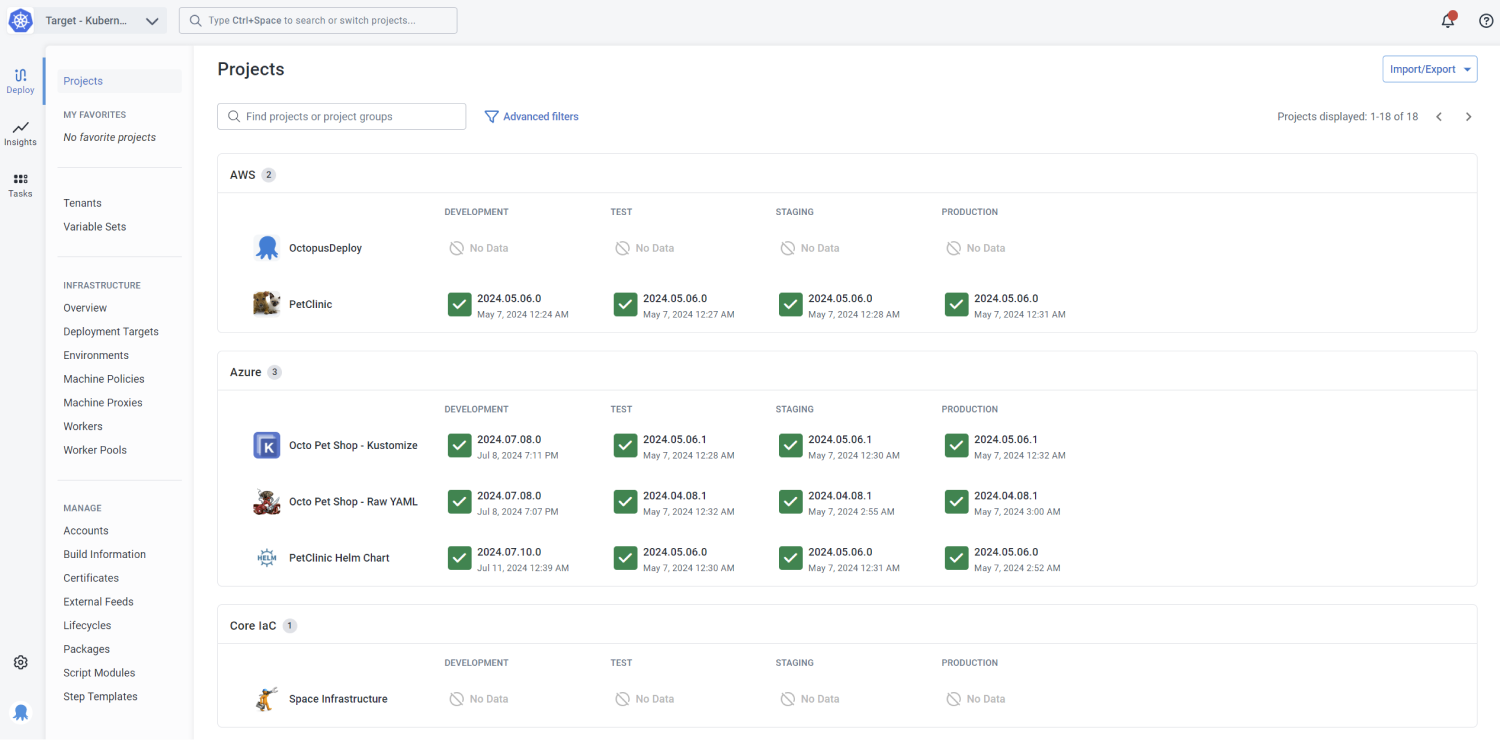Viewport: 1500px width, 740px height.
Task: Navigate to Deployment Targets in the sidebar
Action: (110, 331)
